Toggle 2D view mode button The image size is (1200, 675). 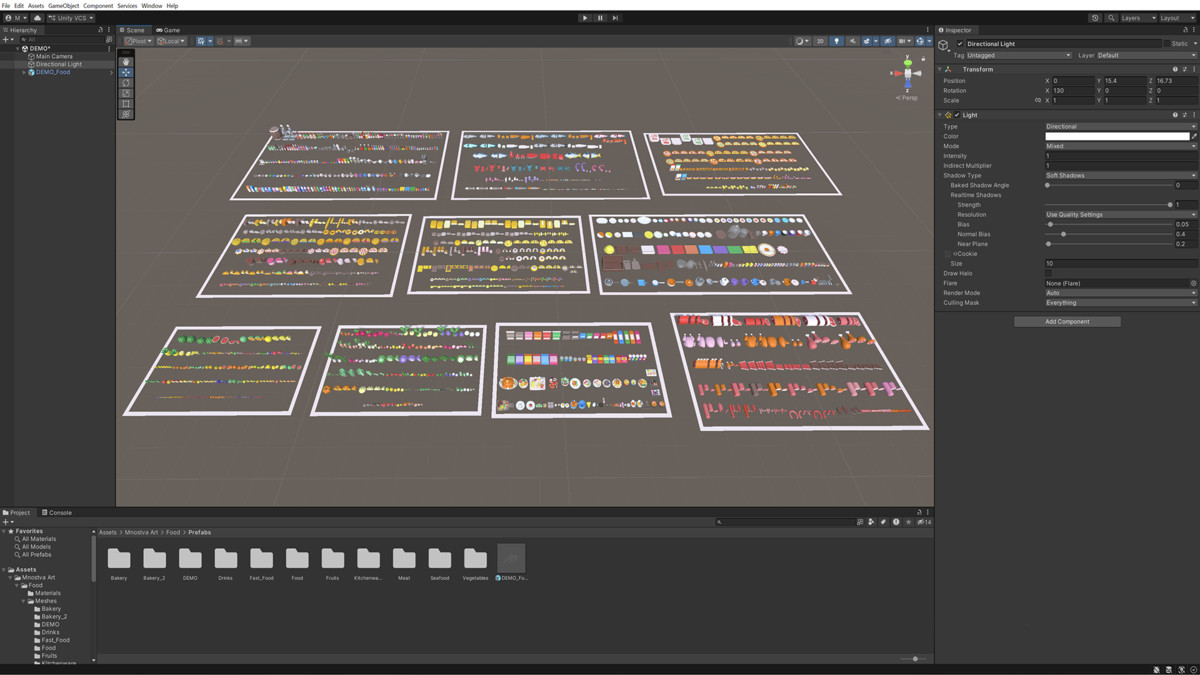820,41
